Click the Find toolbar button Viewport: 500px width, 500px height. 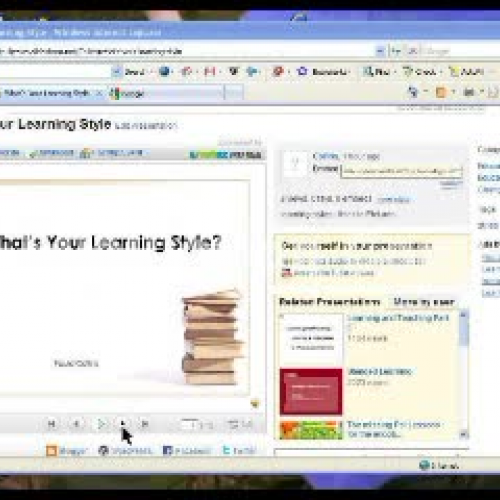click(x=377, y=72)
